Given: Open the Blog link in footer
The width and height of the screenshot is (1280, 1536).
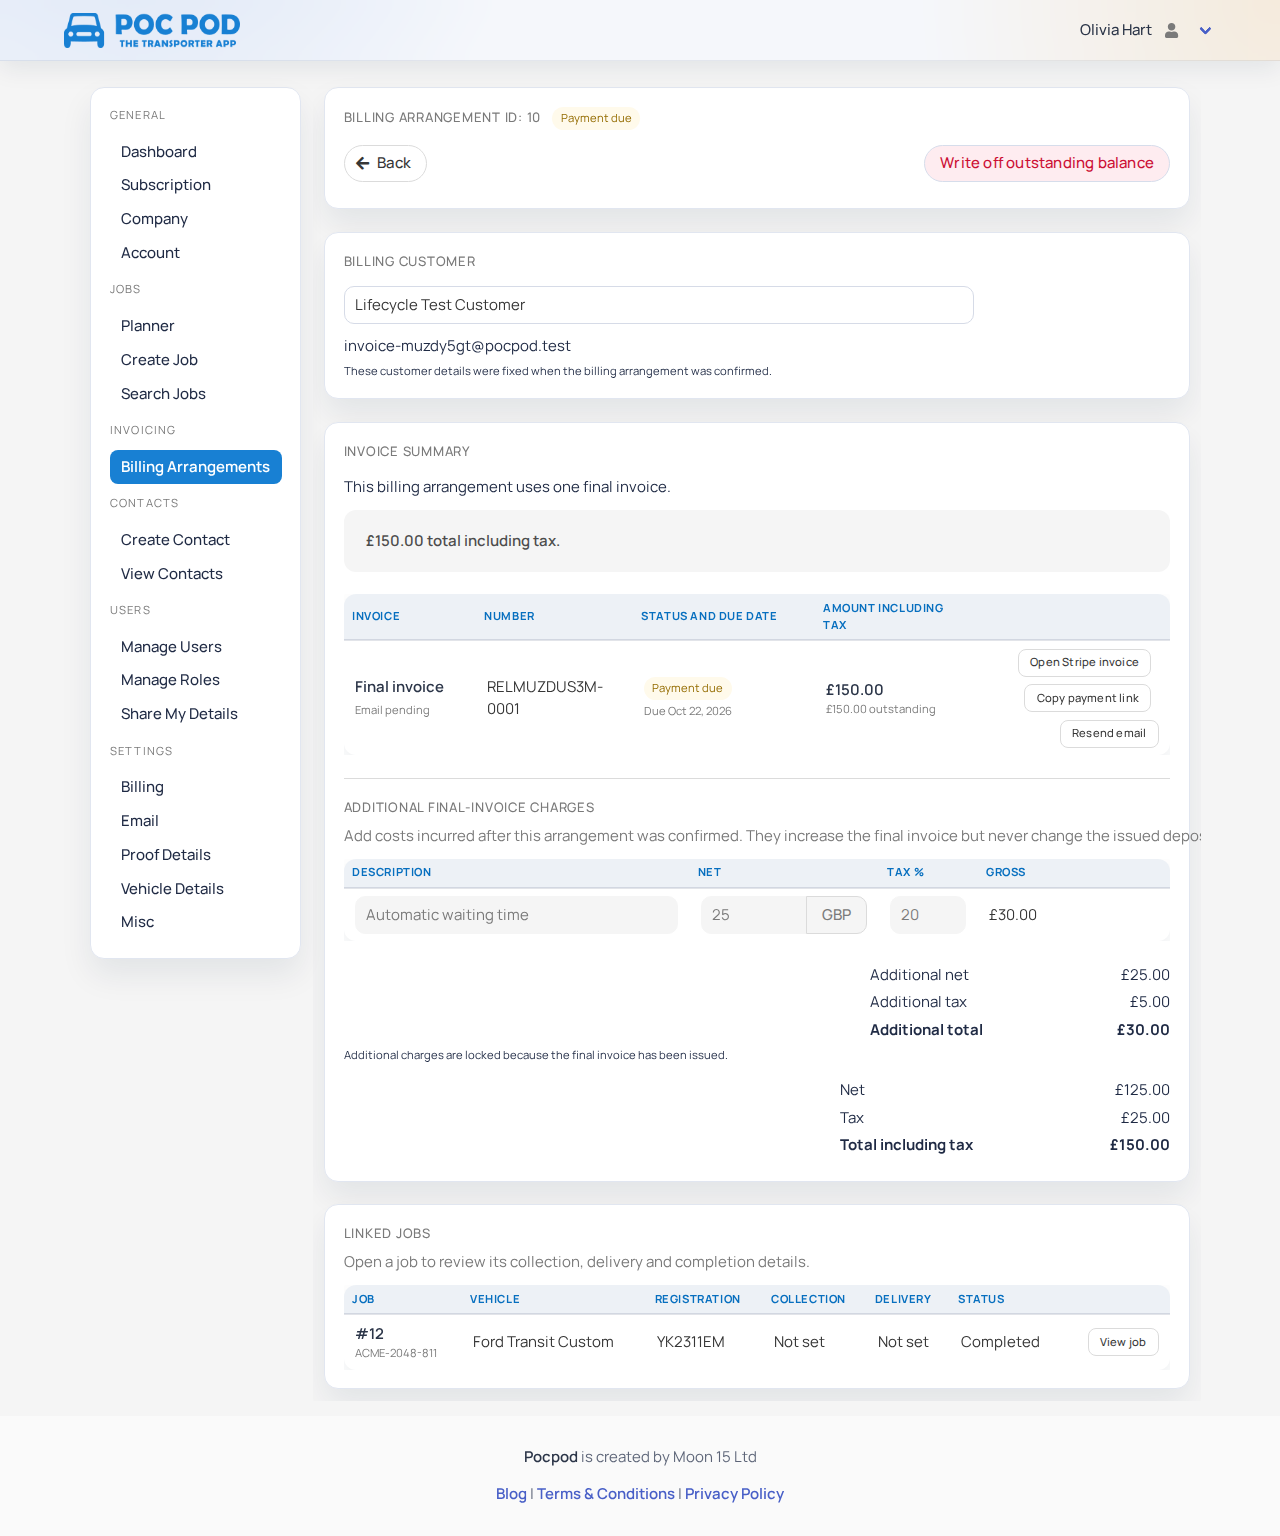Looking at the screenshot, I should click(x=511, y=1494).
